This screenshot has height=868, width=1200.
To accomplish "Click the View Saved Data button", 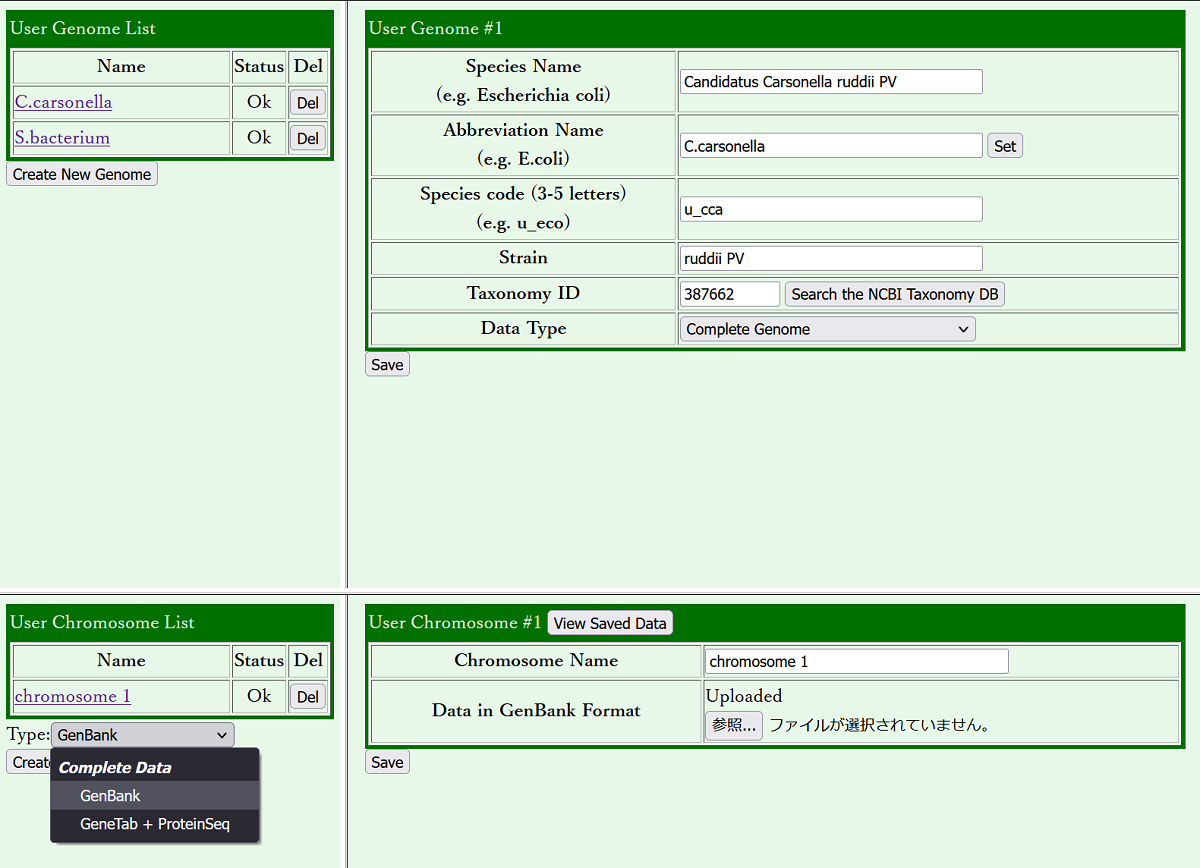I will [x=609, y=623].
